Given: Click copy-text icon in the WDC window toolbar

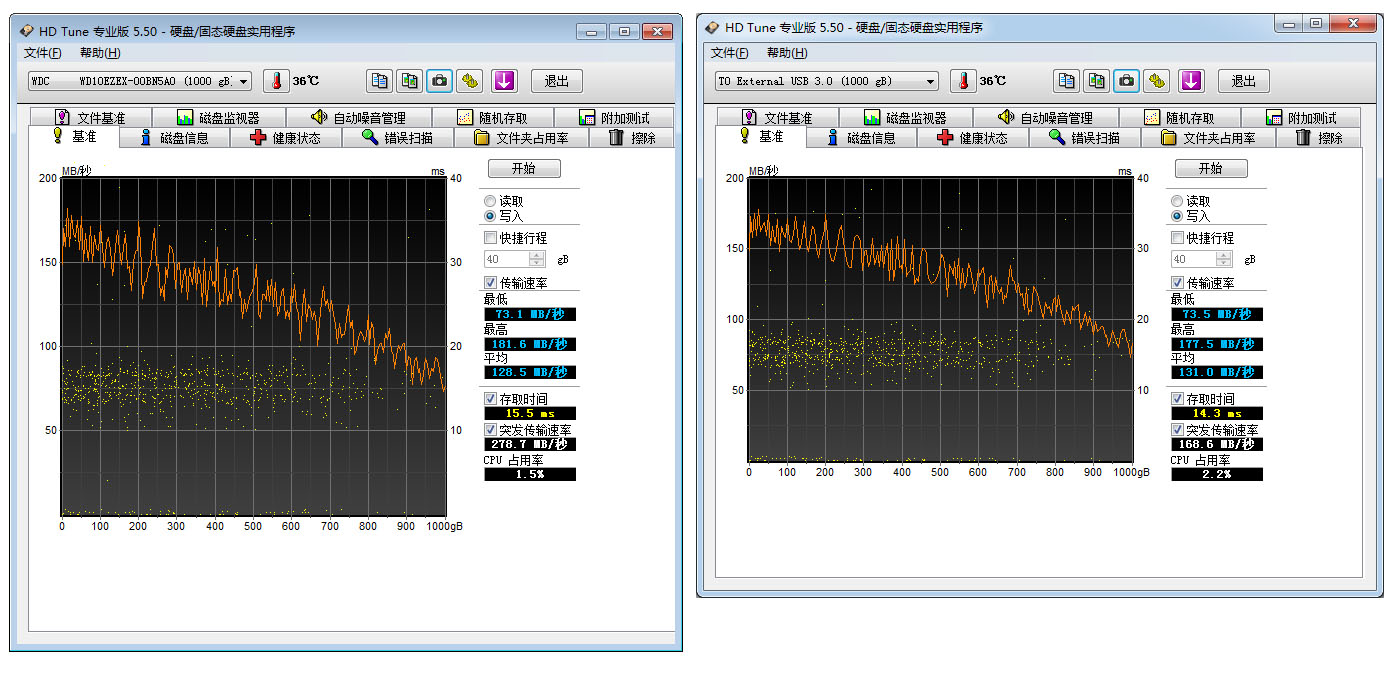Looking at the screenshot, I should 379,81.
